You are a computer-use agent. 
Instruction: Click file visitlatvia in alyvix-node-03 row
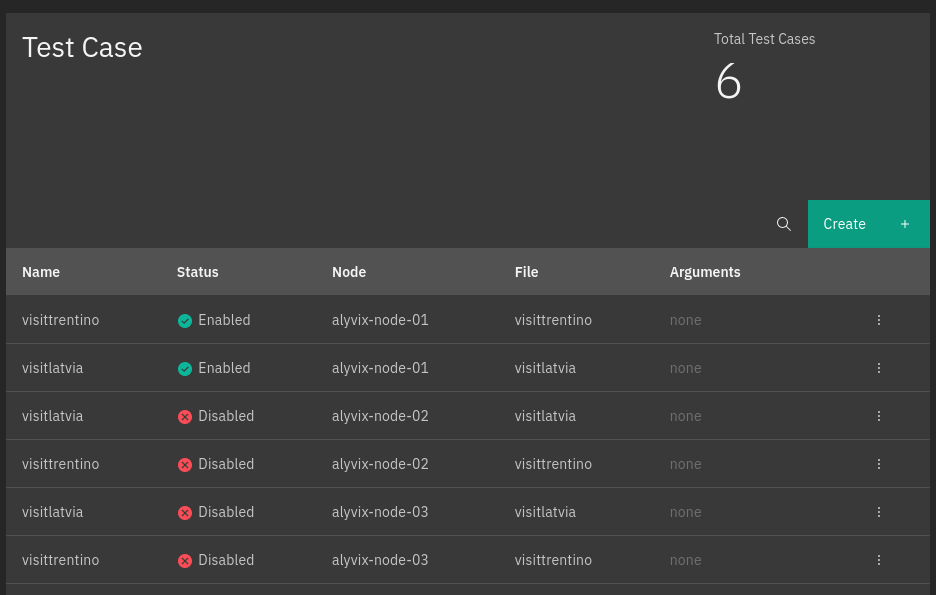pyautogui.click(x=546, y=512)
